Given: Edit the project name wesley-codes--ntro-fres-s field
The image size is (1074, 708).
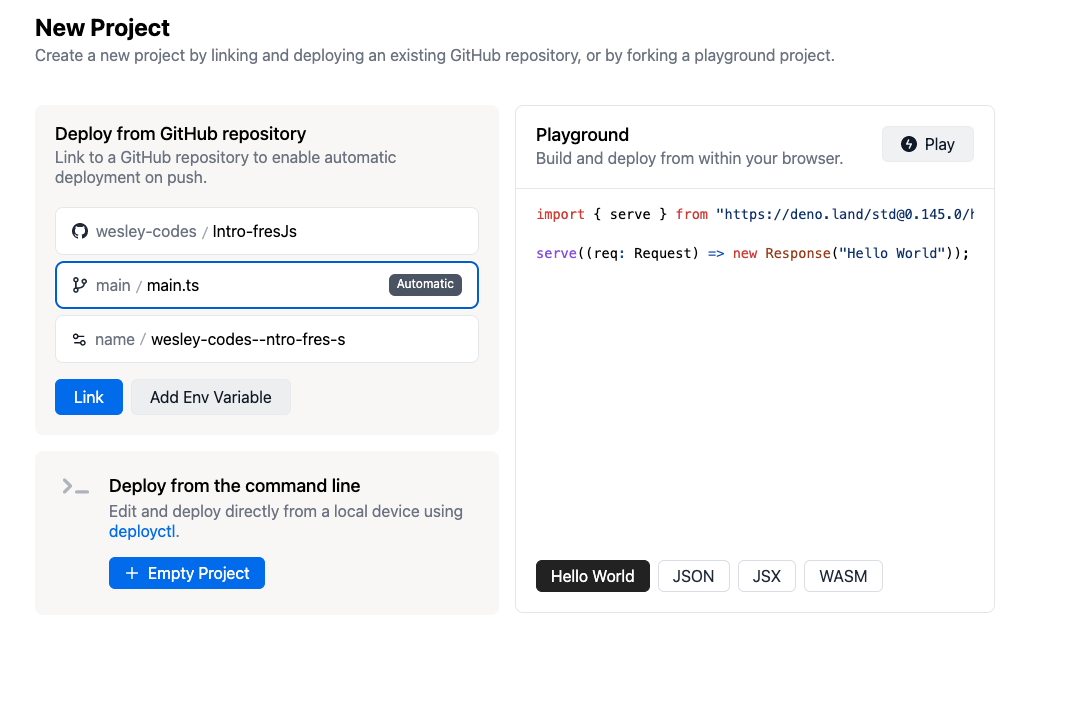Looking at the screenshot, I should 267,340.
